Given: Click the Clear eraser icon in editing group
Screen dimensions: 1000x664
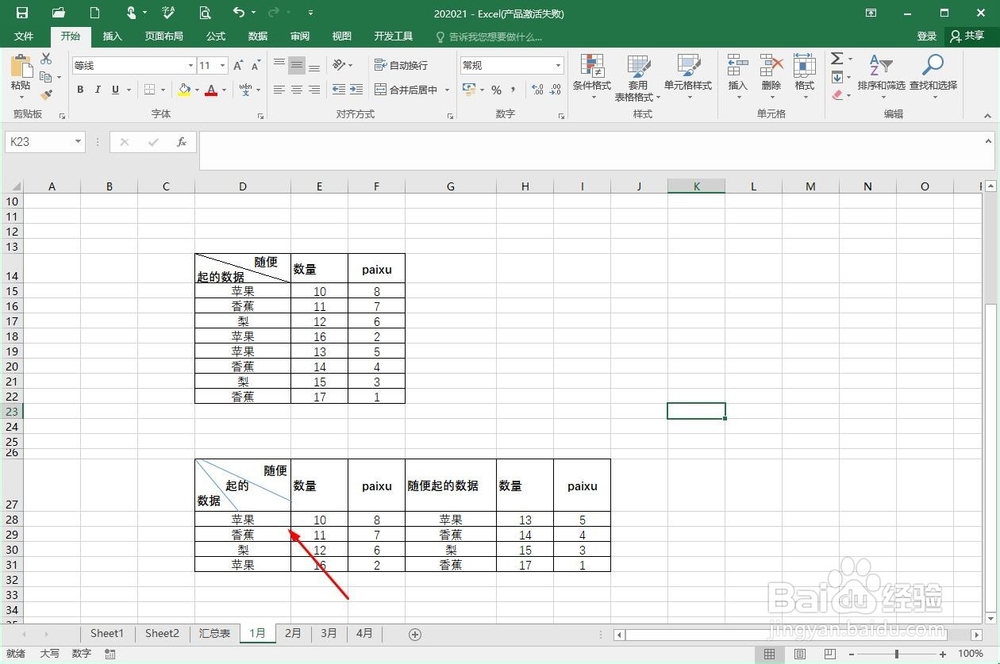Looking at the screenshot, I should tap(837, 95).
